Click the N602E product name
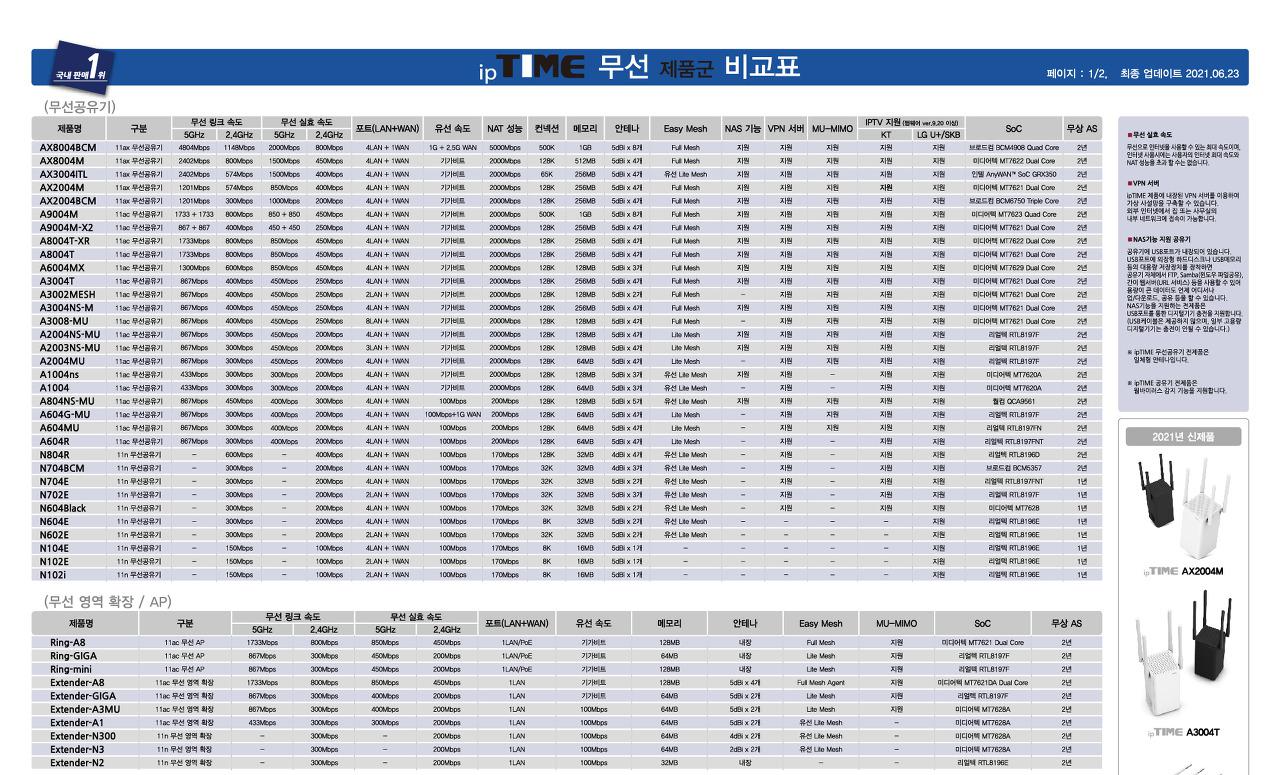The height and width of the screenshot is (775, 1280). point(54,534)
